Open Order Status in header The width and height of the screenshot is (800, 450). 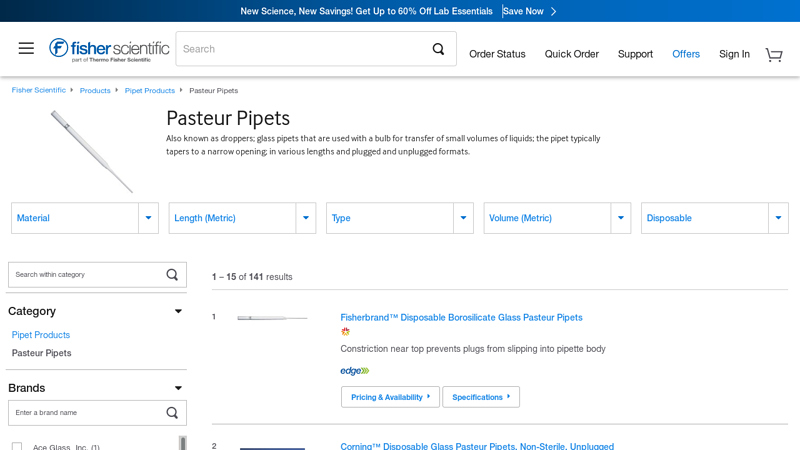click(497, 54)
